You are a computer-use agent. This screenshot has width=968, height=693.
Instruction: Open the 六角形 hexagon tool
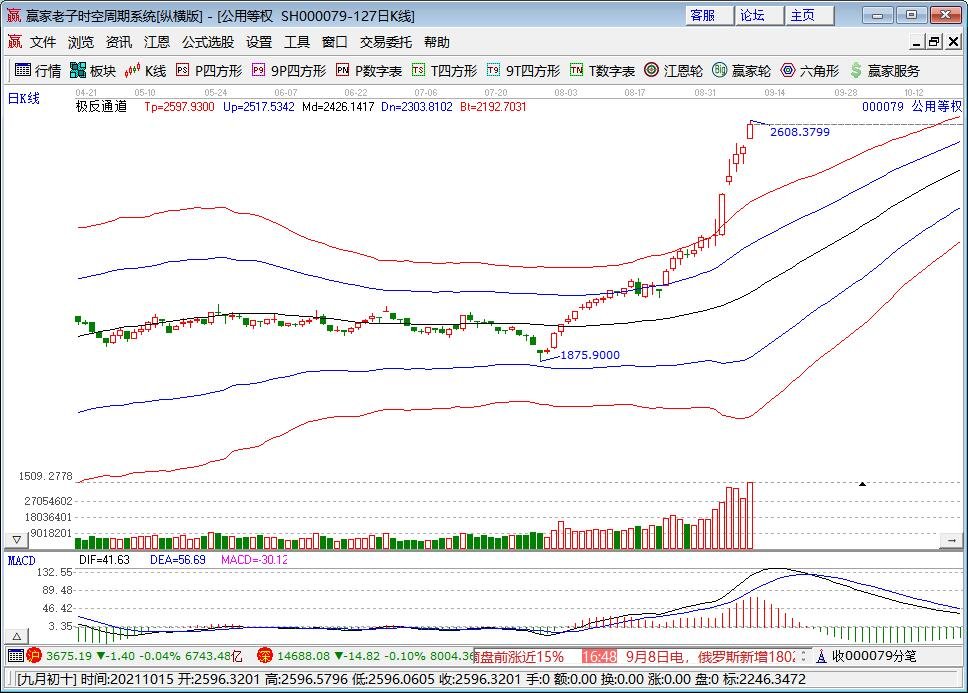(x=810, y=71)
